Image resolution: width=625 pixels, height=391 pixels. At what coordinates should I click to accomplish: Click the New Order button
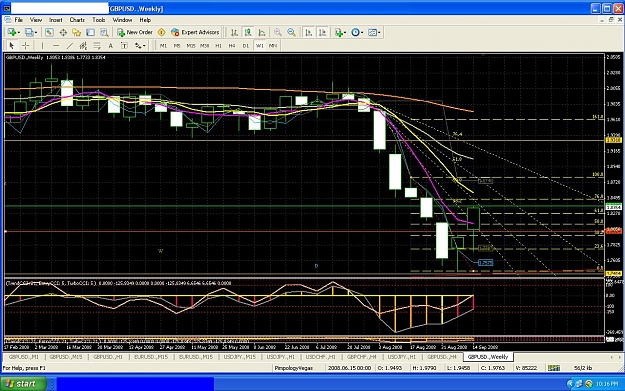(135, 32)
